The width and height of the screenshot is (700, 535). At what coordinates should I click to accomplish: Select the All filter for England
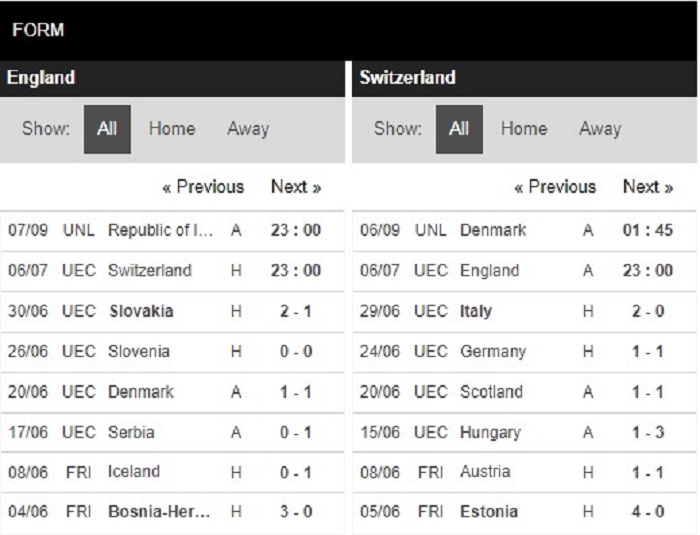click(107, 129)
